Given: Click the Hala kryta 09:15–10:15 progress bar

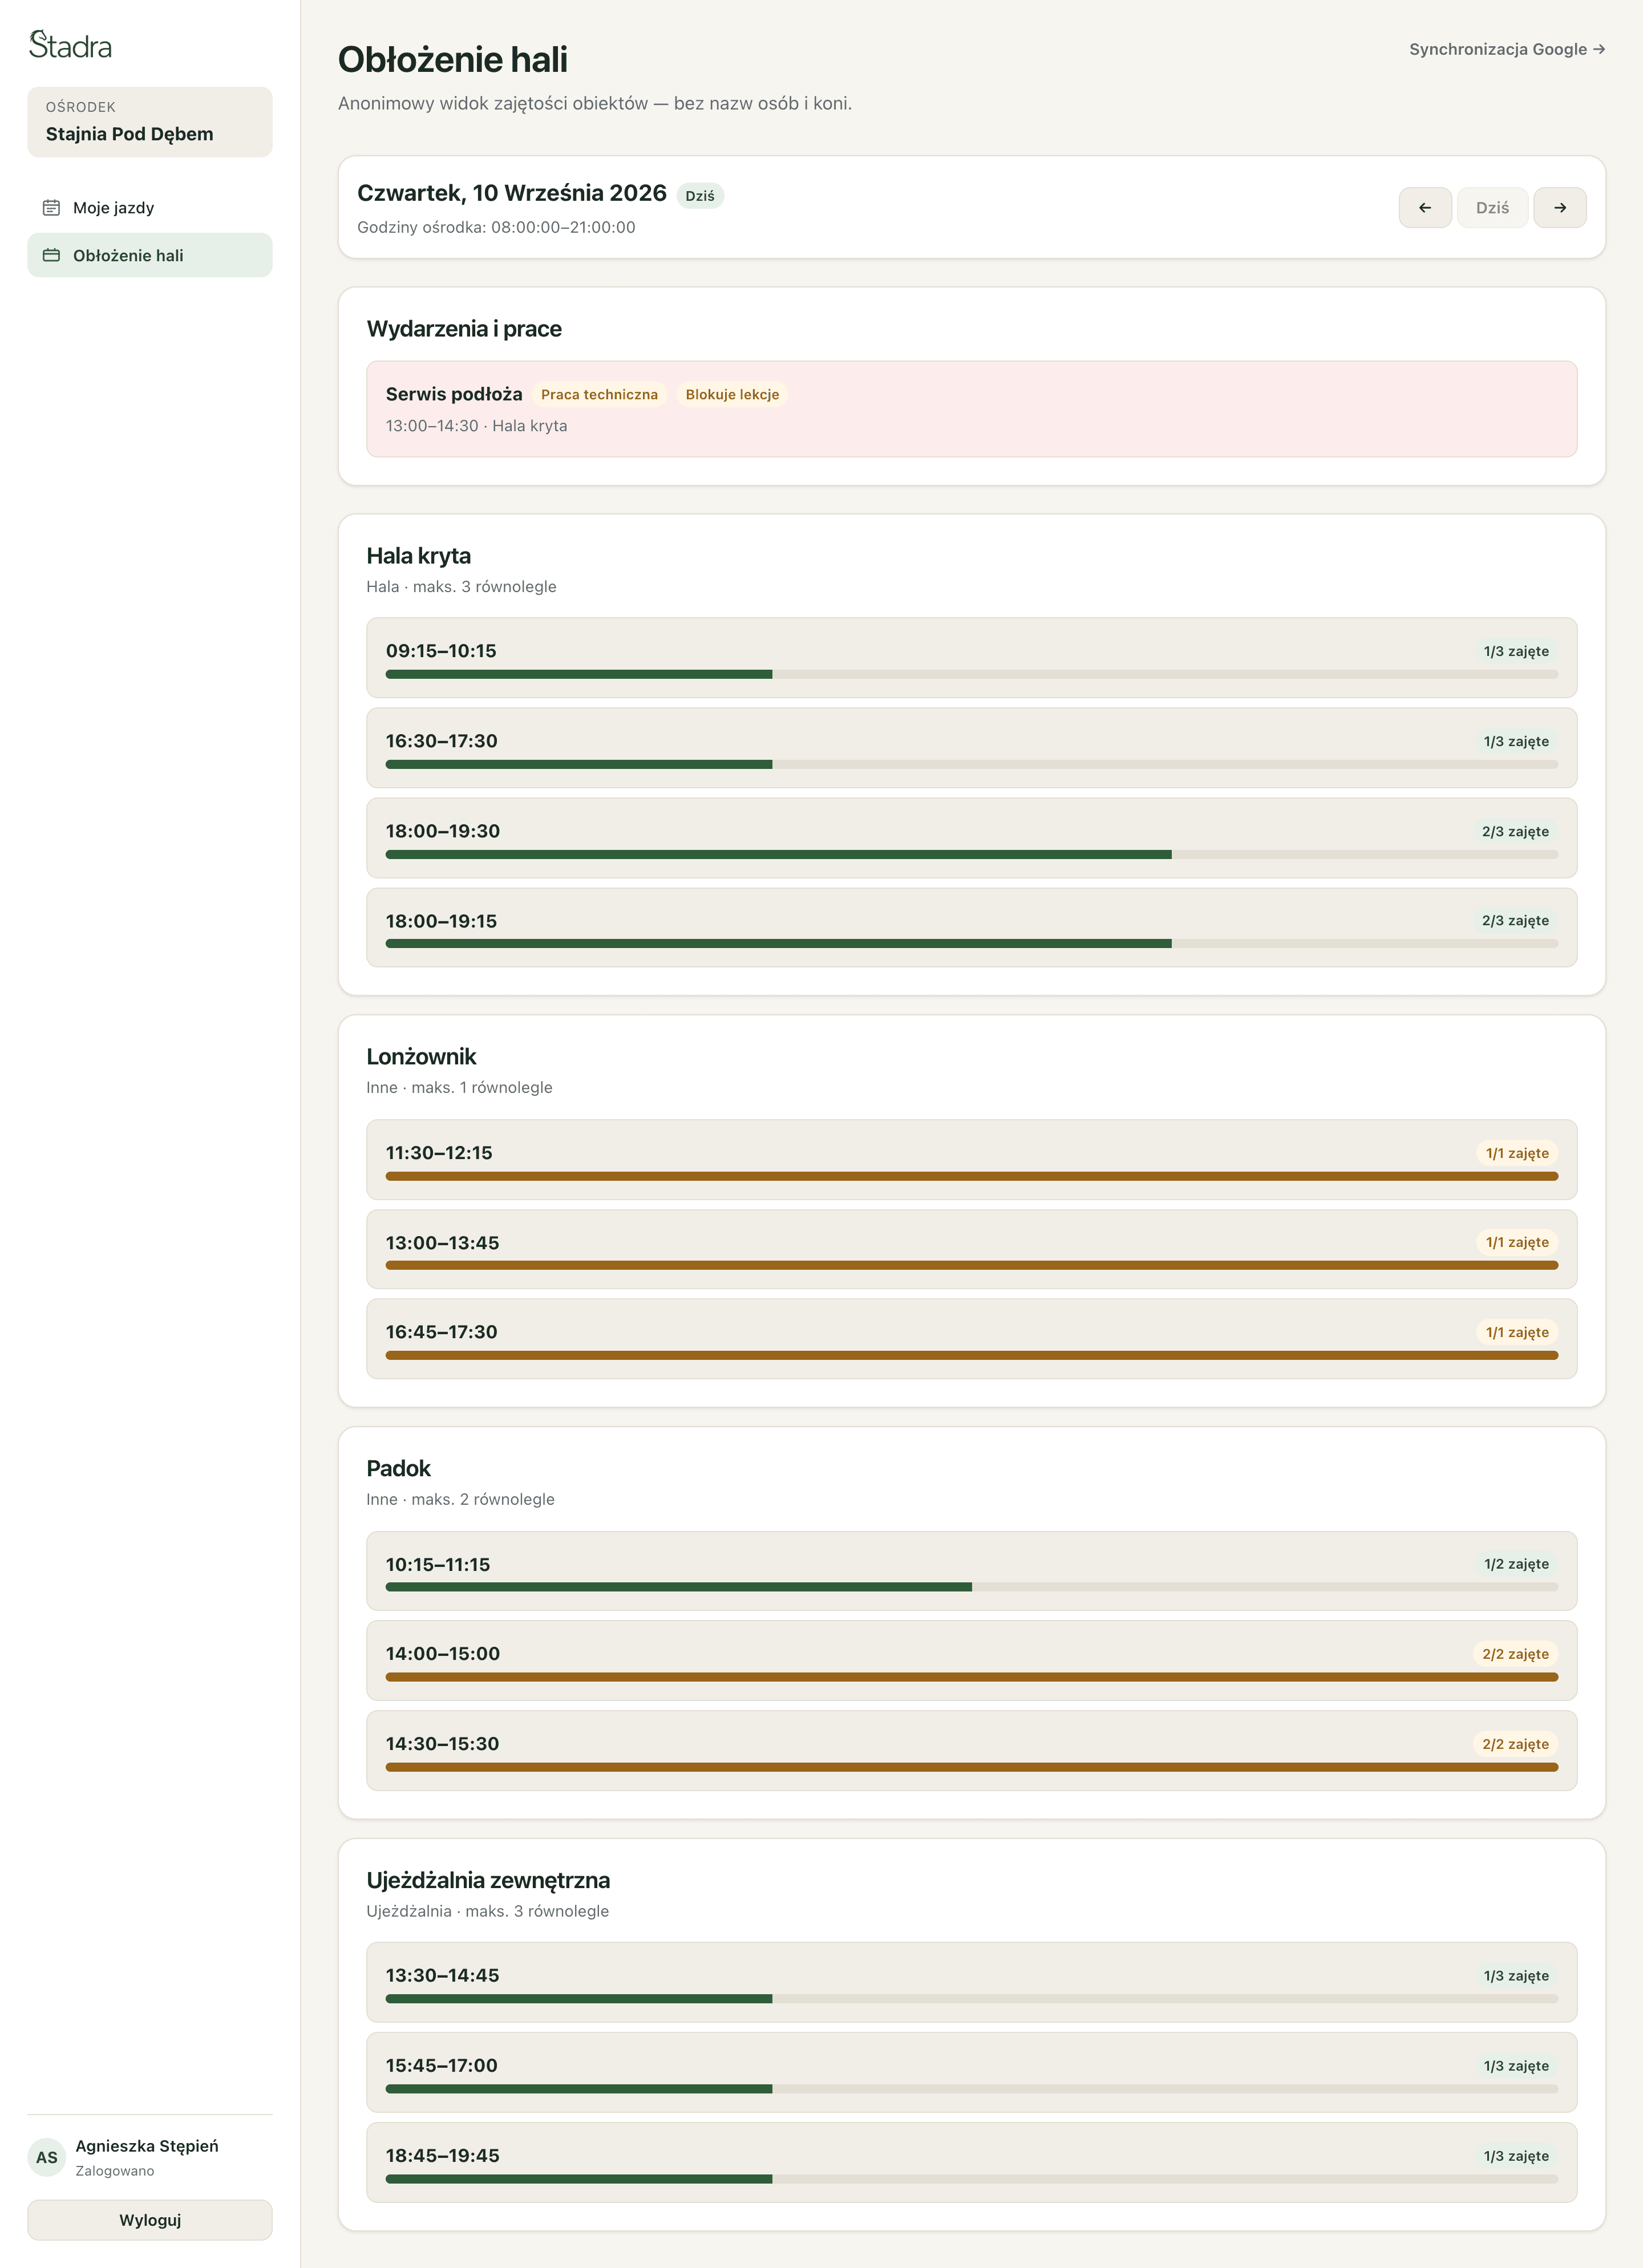Looking at the screenshot, I should click(x=972, y=675).
